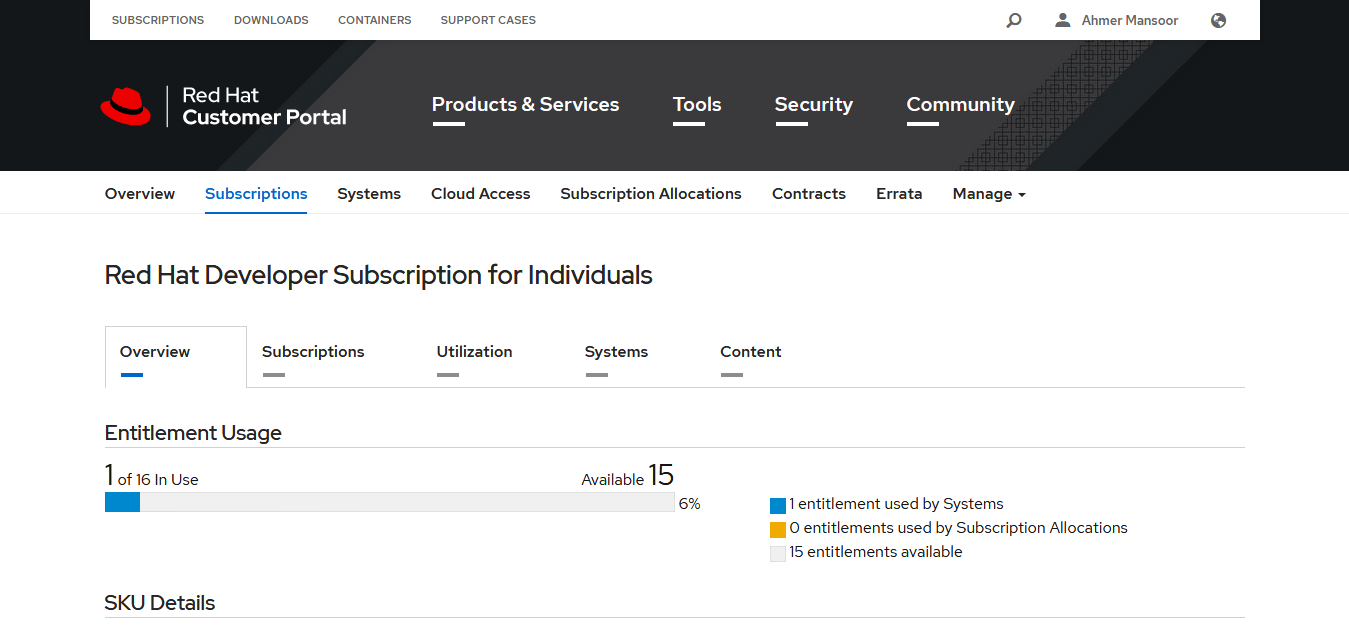Open the Tools navigation menu

[696, 104]
